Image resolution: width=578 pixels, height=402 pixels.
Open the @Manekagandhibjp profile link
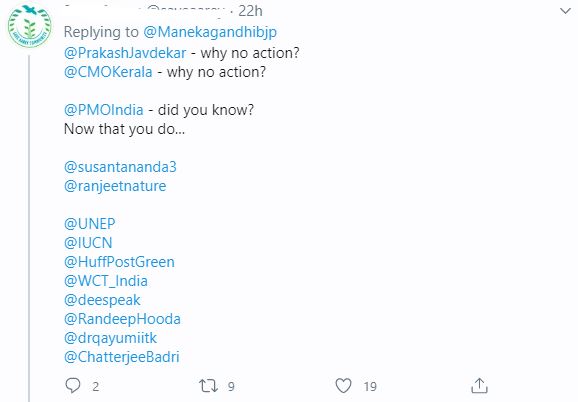coord(210,32)
